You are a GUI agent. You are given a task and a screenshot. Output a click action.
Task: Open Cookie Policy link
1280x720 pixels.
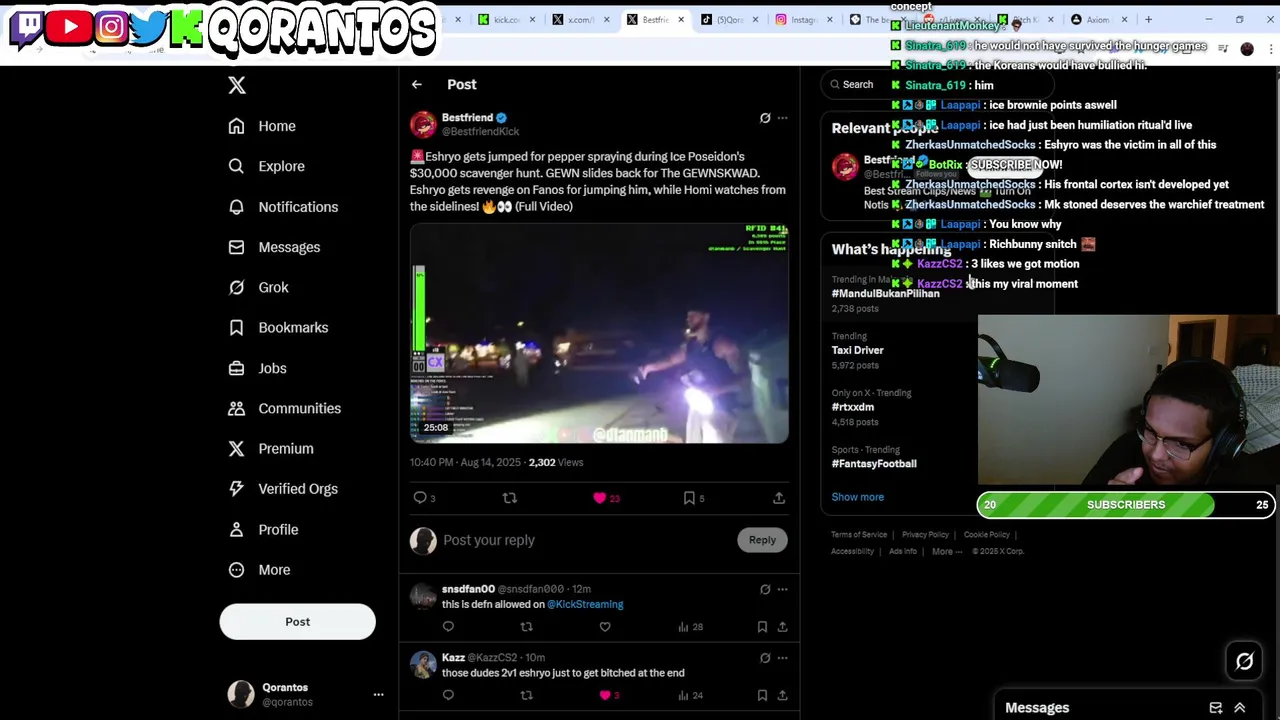tap(987, 535)
